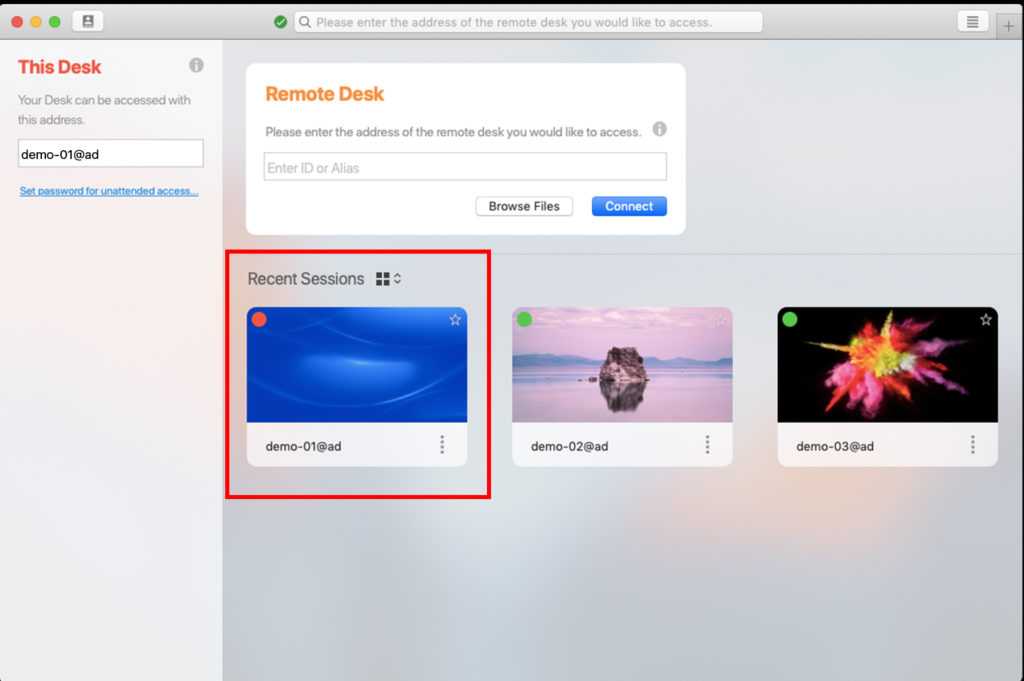Click the Browse Files button
The image size is (1024, 681).
click(x=524, y=206)
